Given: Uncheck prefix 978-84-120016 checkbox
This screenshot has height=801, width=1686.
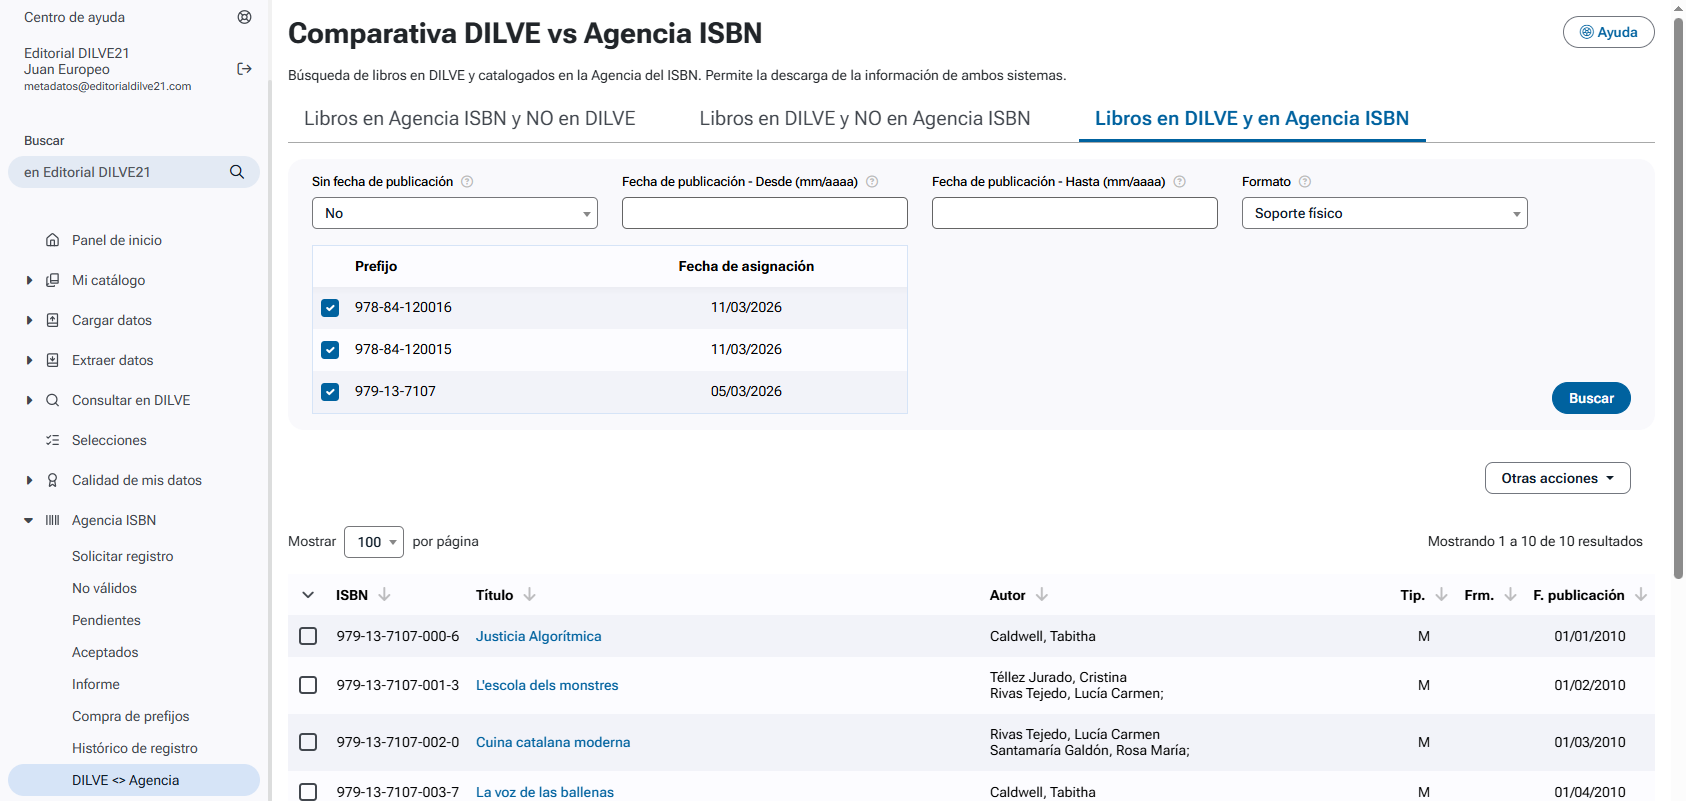Looking at the screenshot, I should tap(330, 308).
